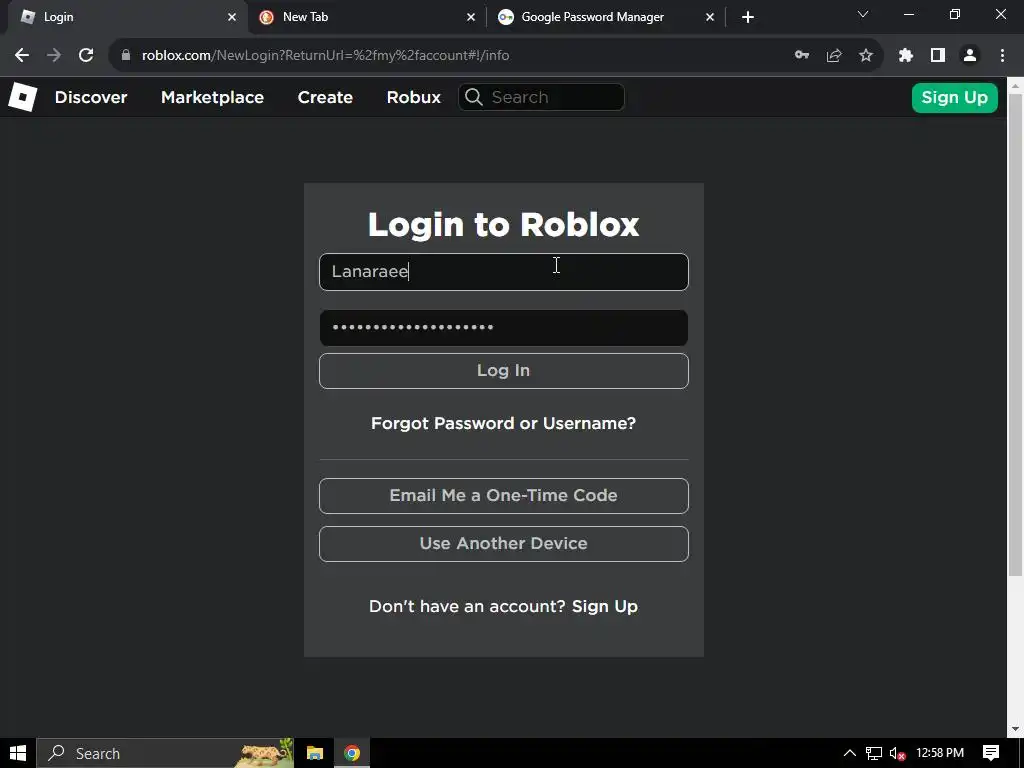
Task: Open the Chrome profile avatar menu
Action: click(x=970, y=56)
